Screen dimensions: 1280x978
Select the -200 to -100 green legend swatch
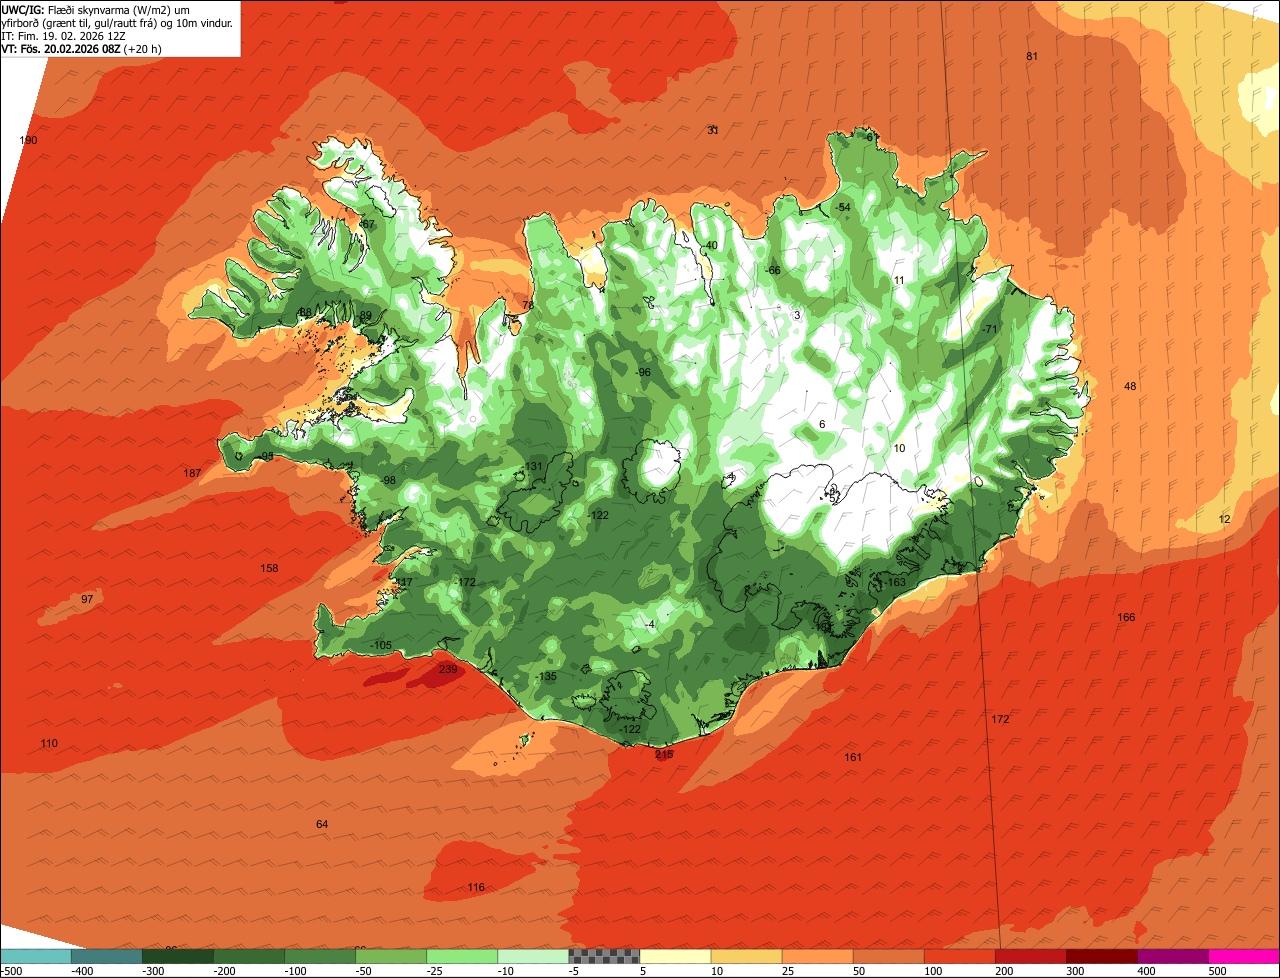[249, 956]
